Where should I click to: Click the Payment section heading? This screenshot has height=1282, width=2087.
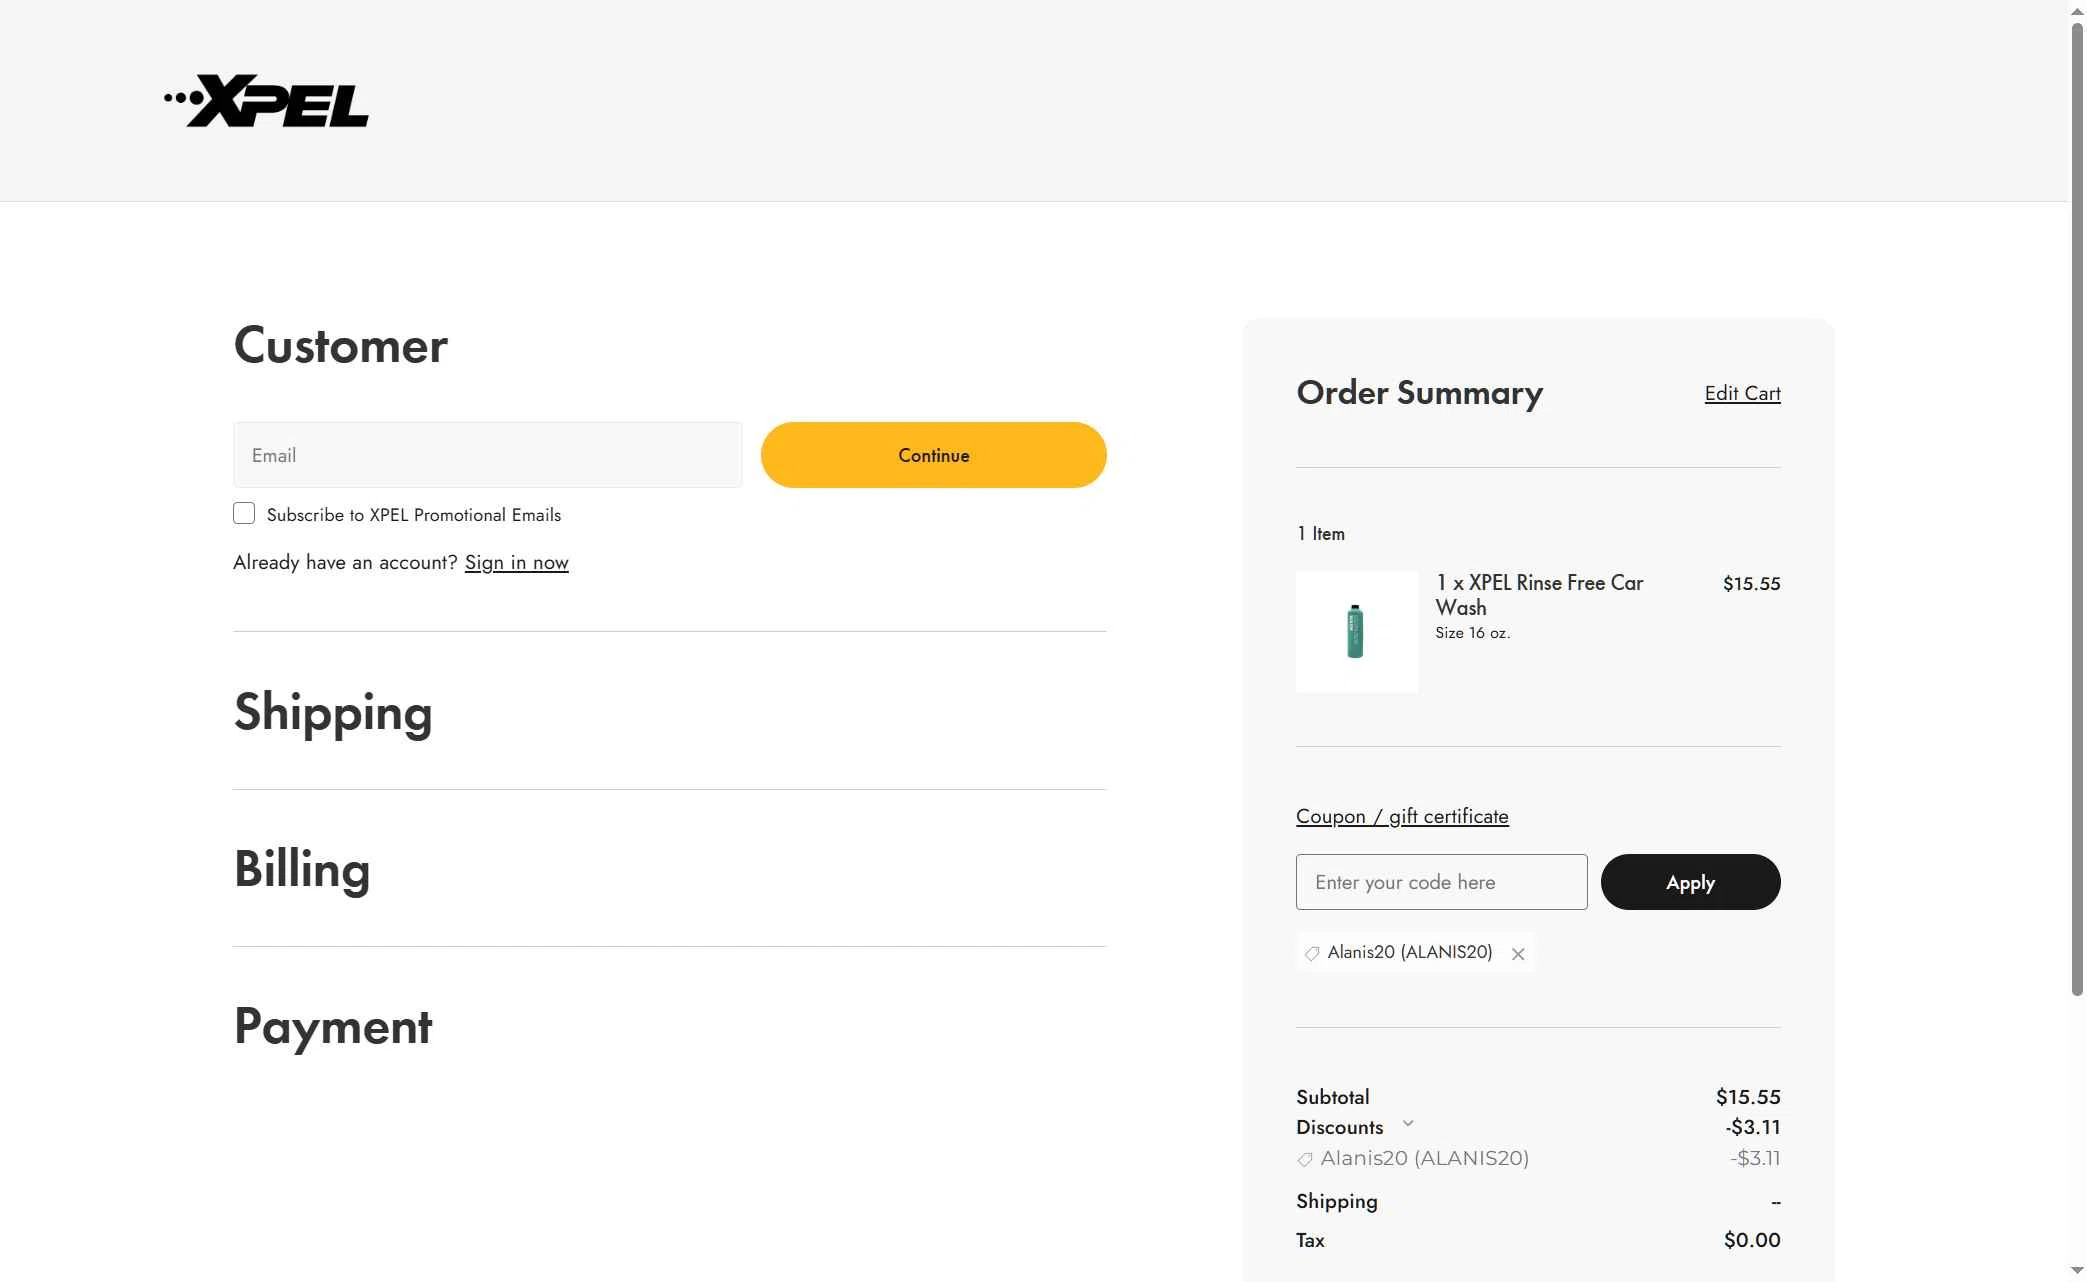coord(333,1026)
